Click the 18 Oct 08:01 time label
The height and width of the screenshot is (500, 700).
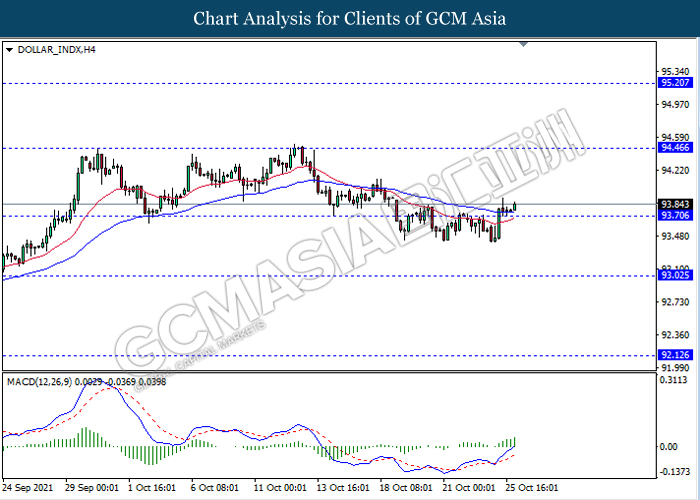tap(406, 488)
